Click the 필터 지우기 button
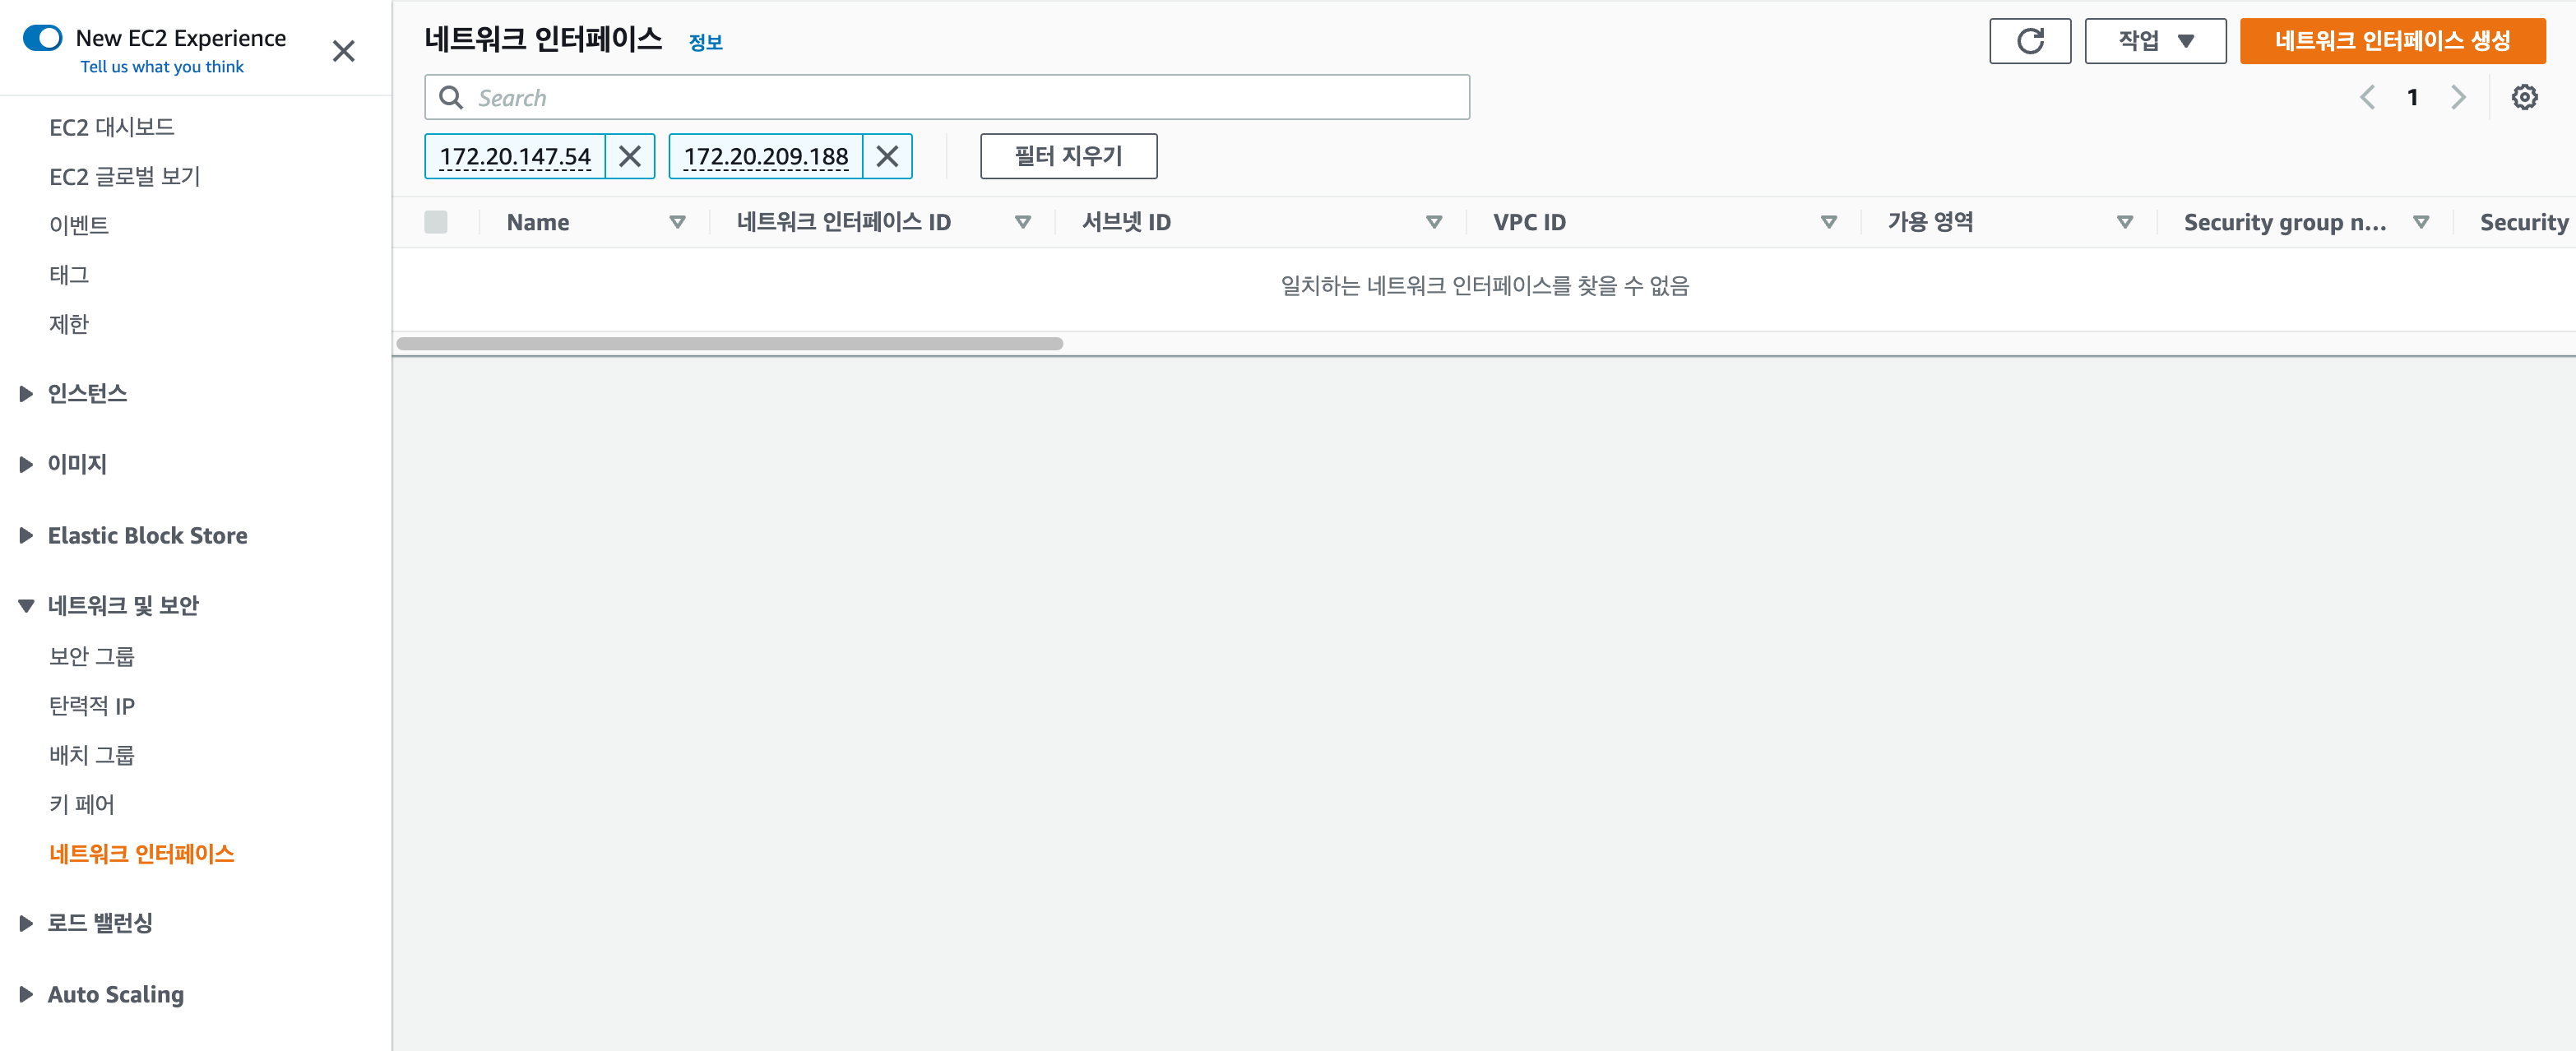 [1068, 156]
